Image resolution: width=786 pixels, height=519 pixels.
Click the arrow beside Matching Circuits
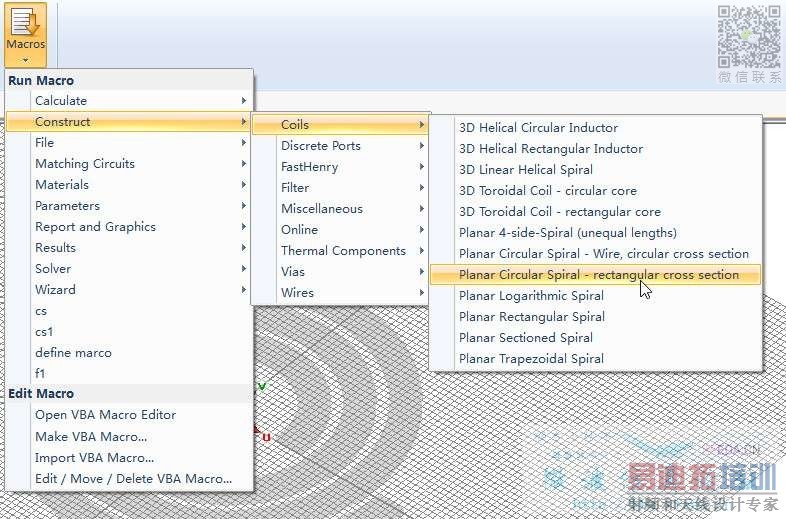point(244,164)
